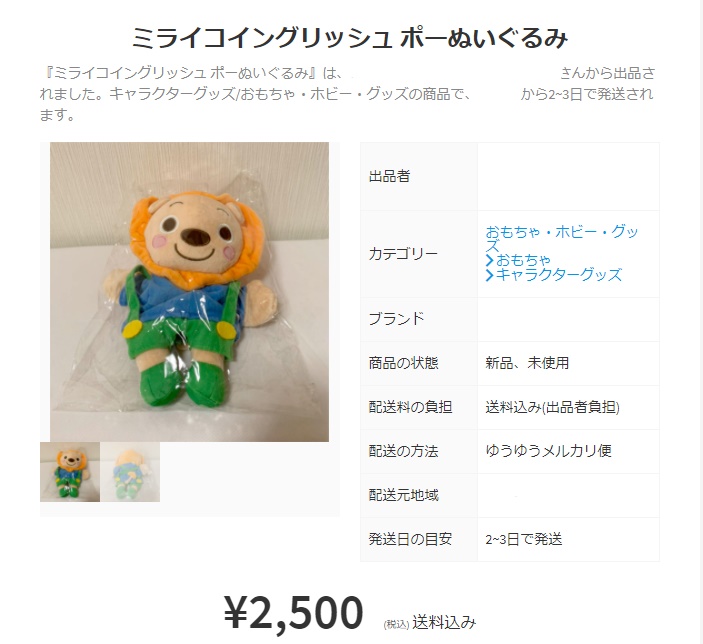The height and width of the screenshot is (644, 703).
Task: Click the main lion plush product photo
Action: tap(189, 292)
